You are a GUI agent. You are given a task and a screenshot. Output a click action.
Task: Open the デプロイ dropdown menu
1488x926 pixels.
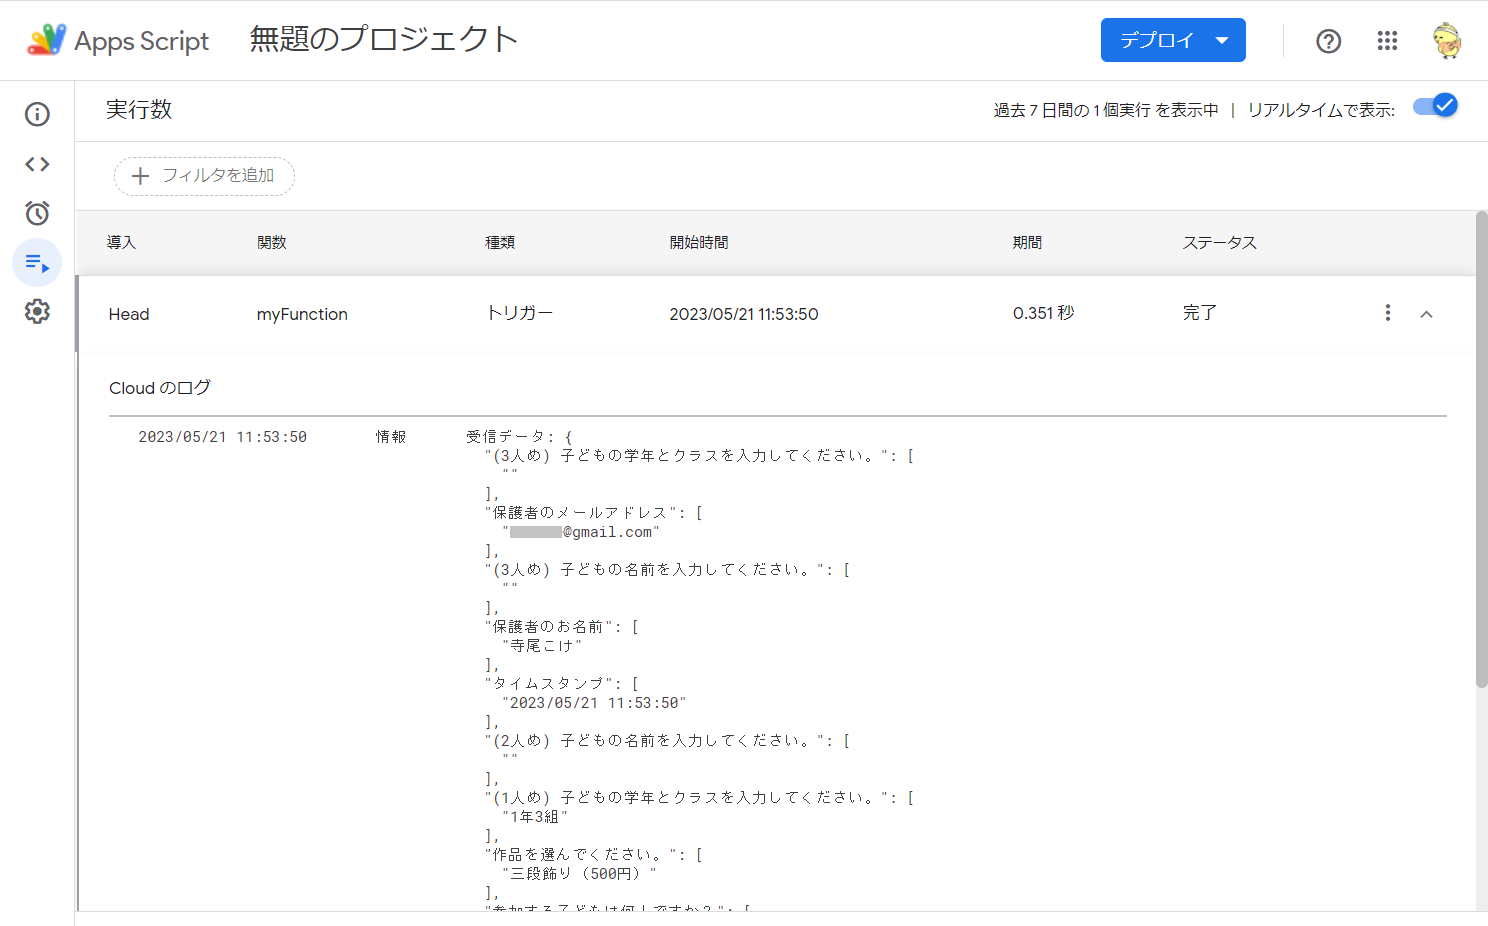click(1173, 40)
